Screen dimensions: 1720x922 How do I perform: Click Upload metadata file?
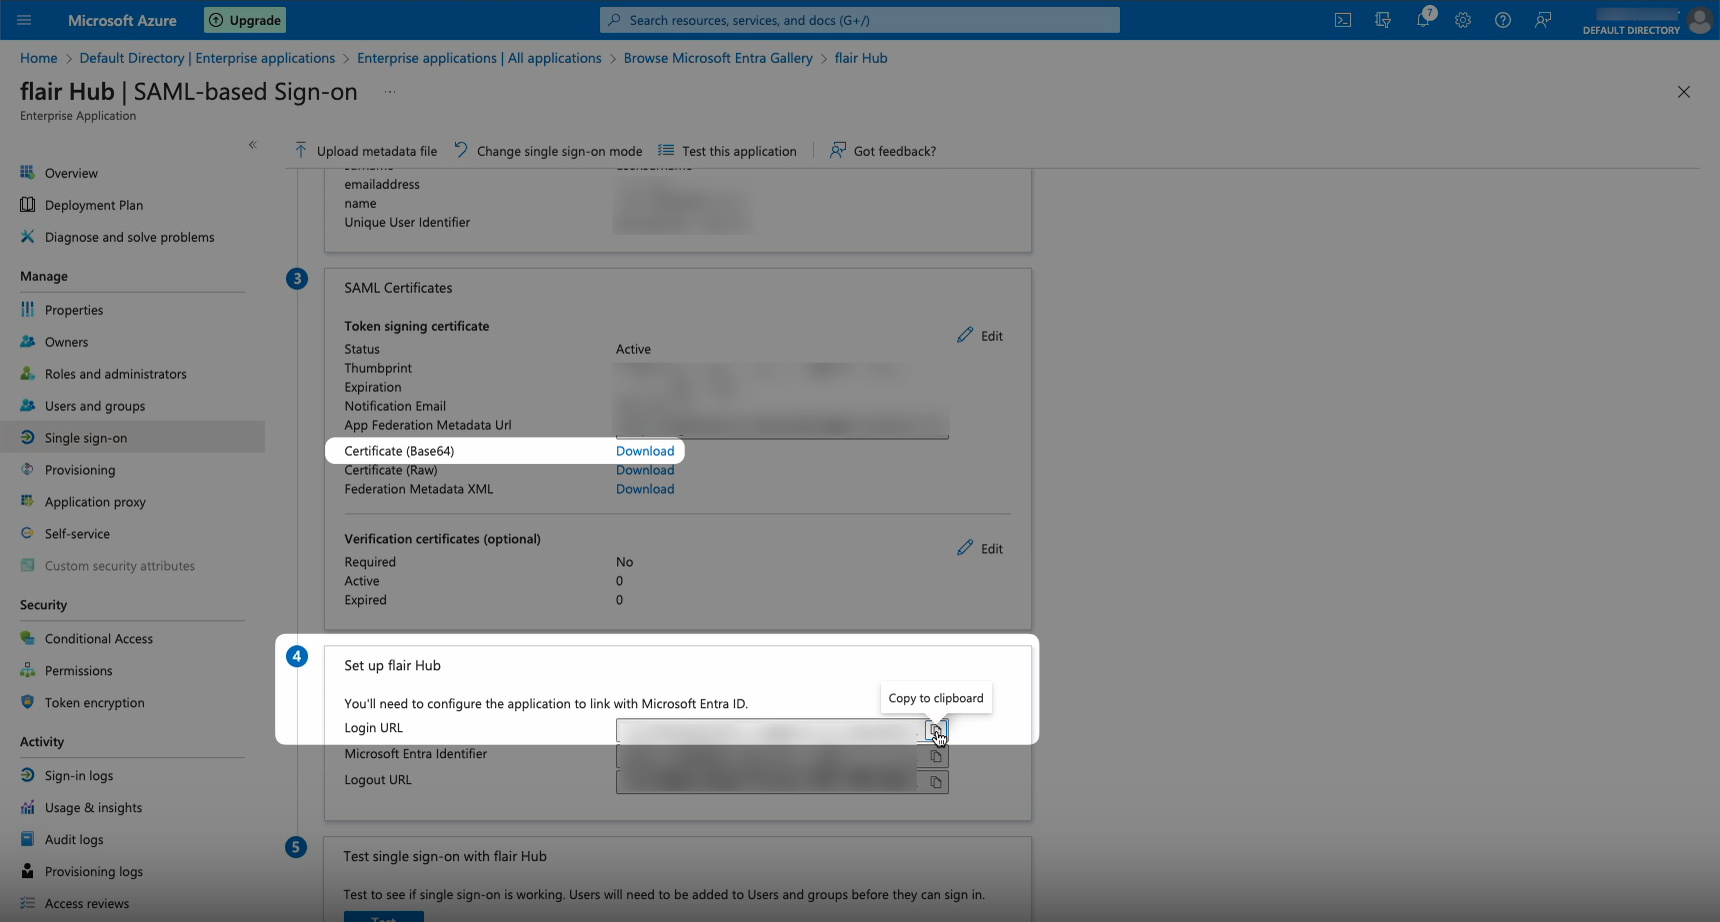click(366, 151)
